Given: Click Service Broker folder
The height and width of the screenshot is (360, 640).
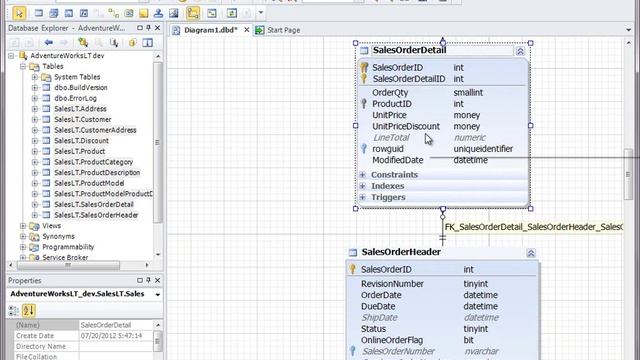Looking at the screenshot, I should [65, 258].
